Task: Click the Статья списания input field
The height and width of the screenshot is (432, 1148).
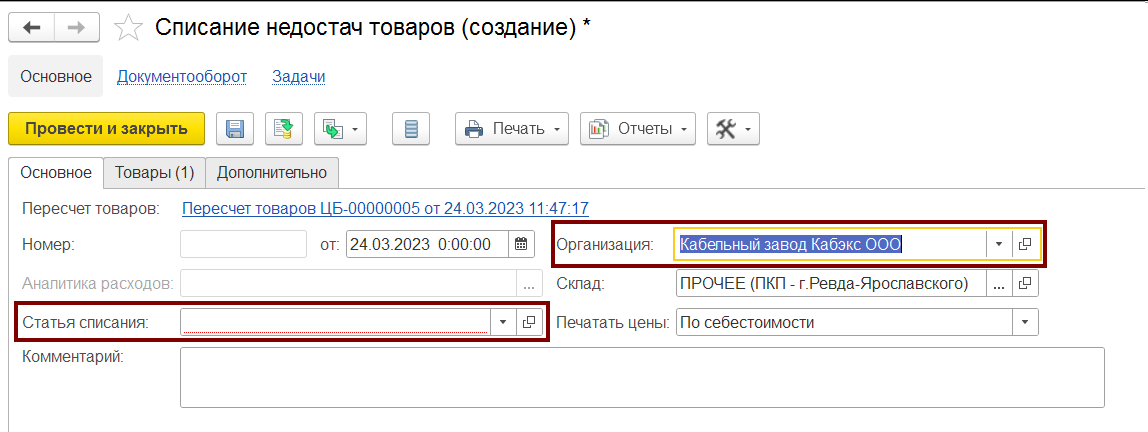Action: point(335,321)
